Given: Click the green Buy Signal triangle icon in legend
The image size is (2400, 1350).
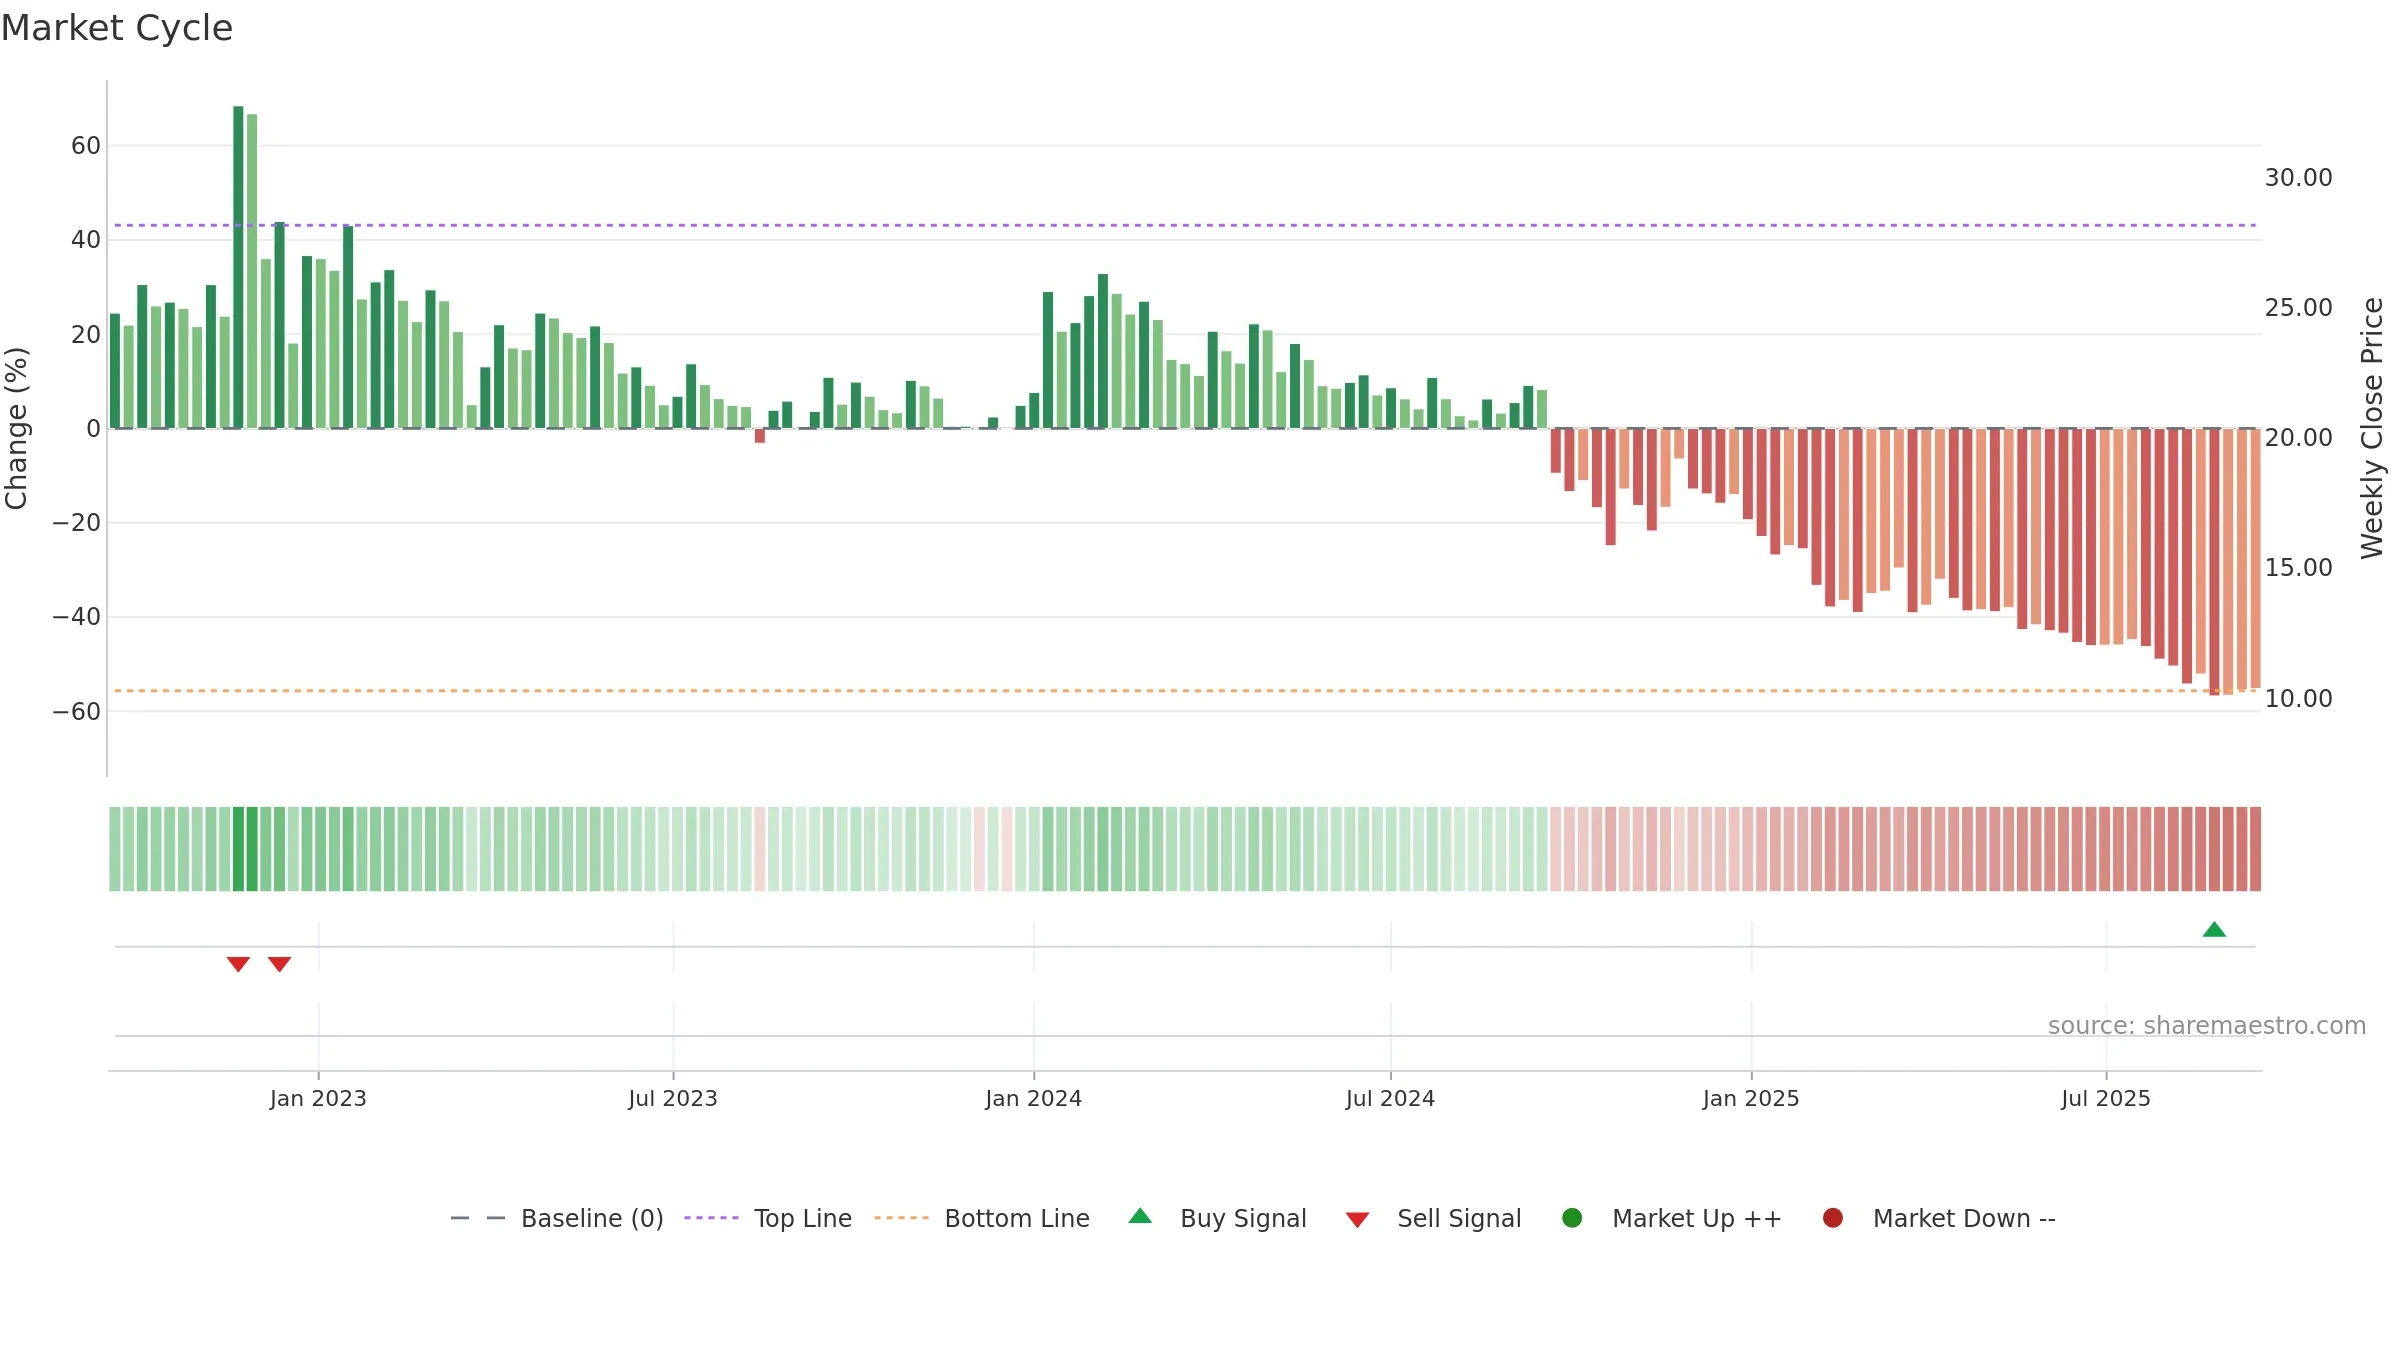Looking at the screenshot, I should (1140, 1216).
